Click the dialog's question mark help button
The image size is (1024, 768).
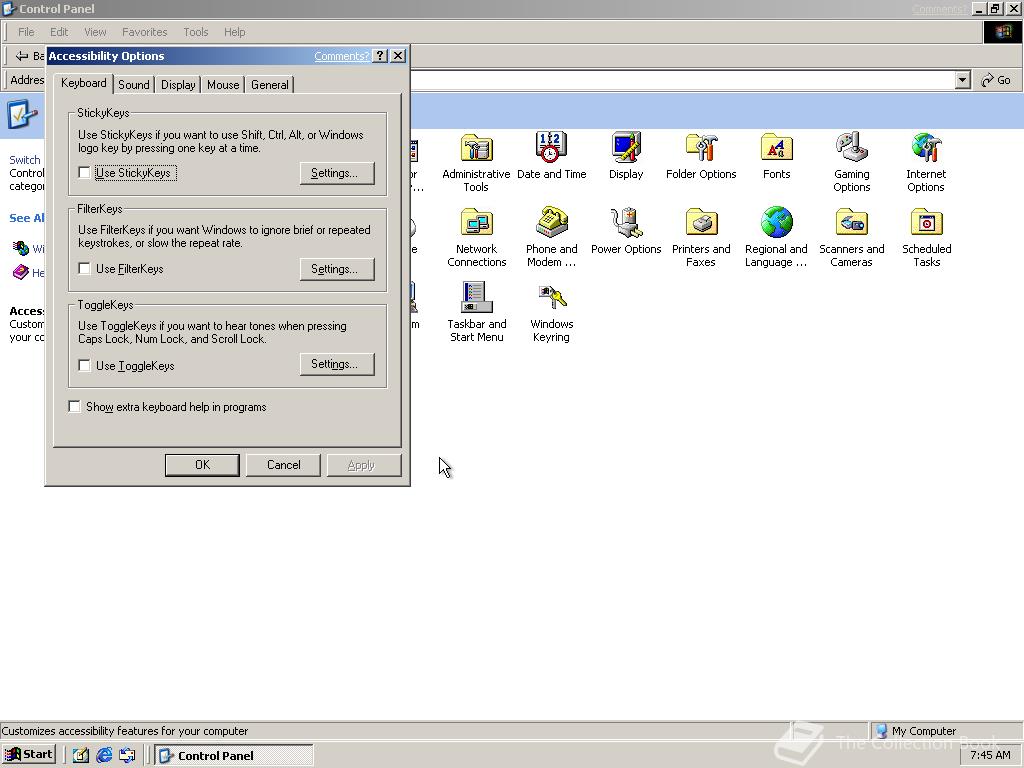tap(379, 56)
